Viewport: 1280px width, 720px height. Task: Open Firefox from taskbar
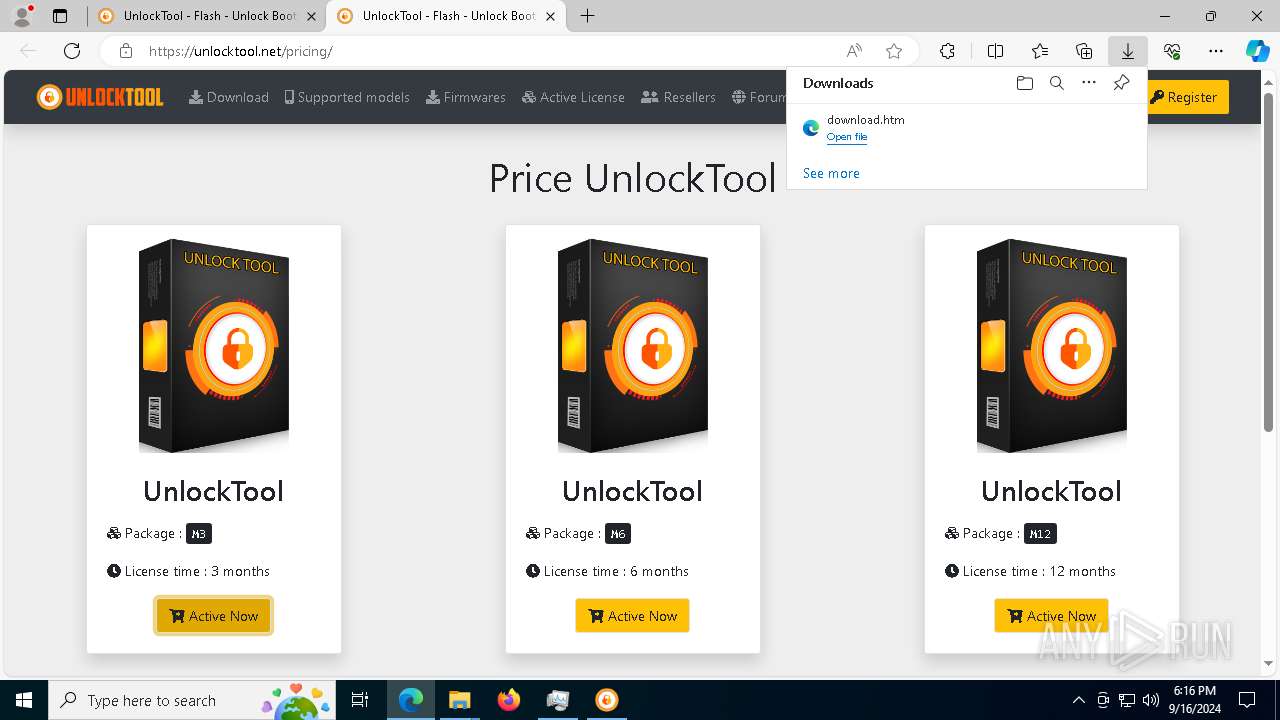point(509,700)
